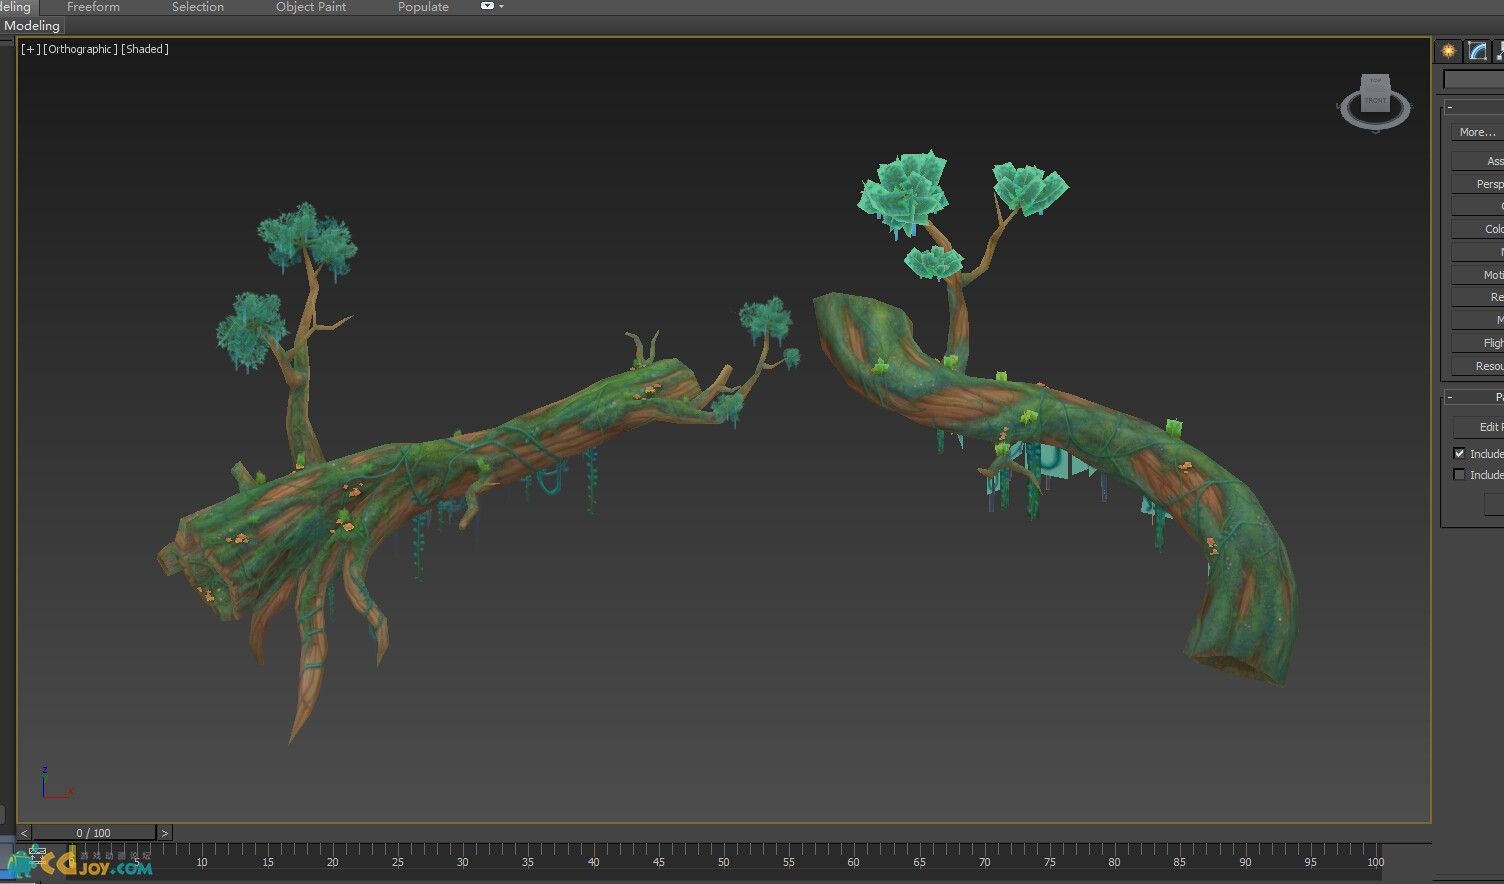1504x884 pixels.
Task: Click the Resou... (Resource Collector) button
Action: coord(1478,366)
